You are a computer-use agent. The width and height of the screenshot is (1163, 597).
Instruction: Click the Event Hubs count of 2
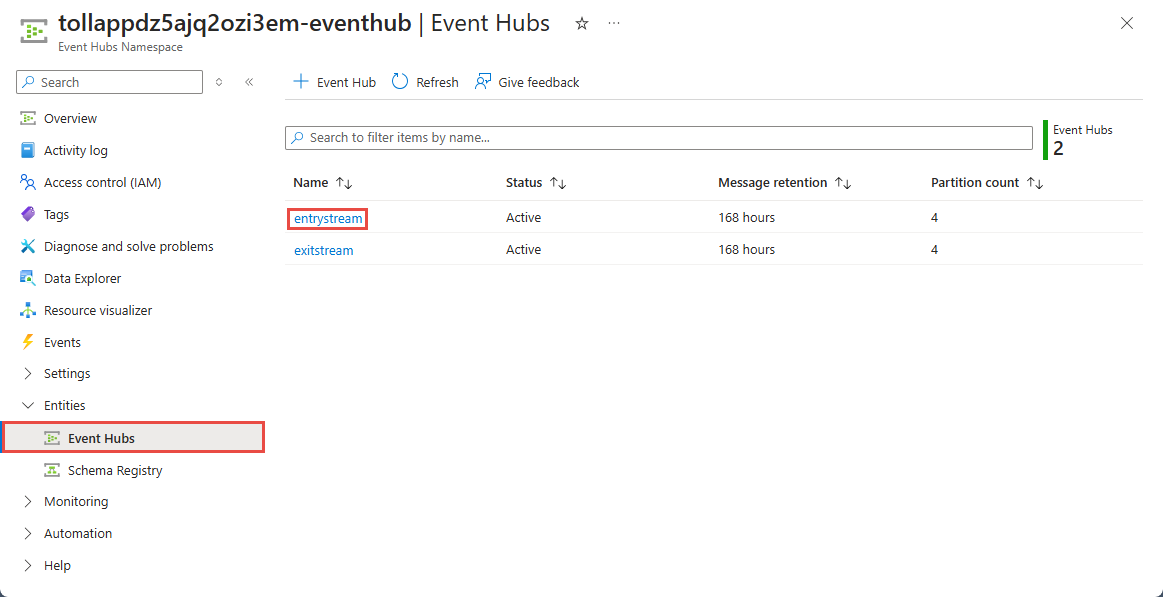pyautogui.click(x=1058, y=148)
